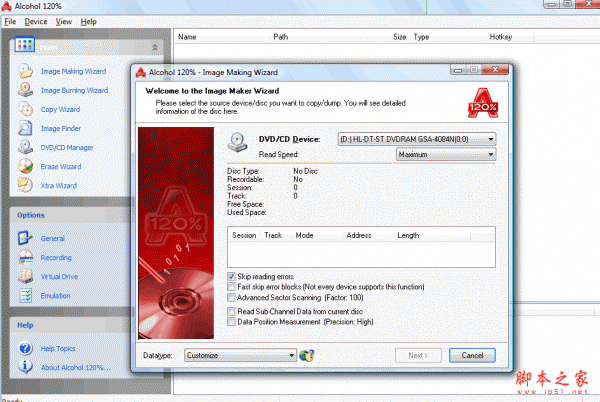
Task: Open About Alcohol 120% link
Action: [x=75, y=368]
